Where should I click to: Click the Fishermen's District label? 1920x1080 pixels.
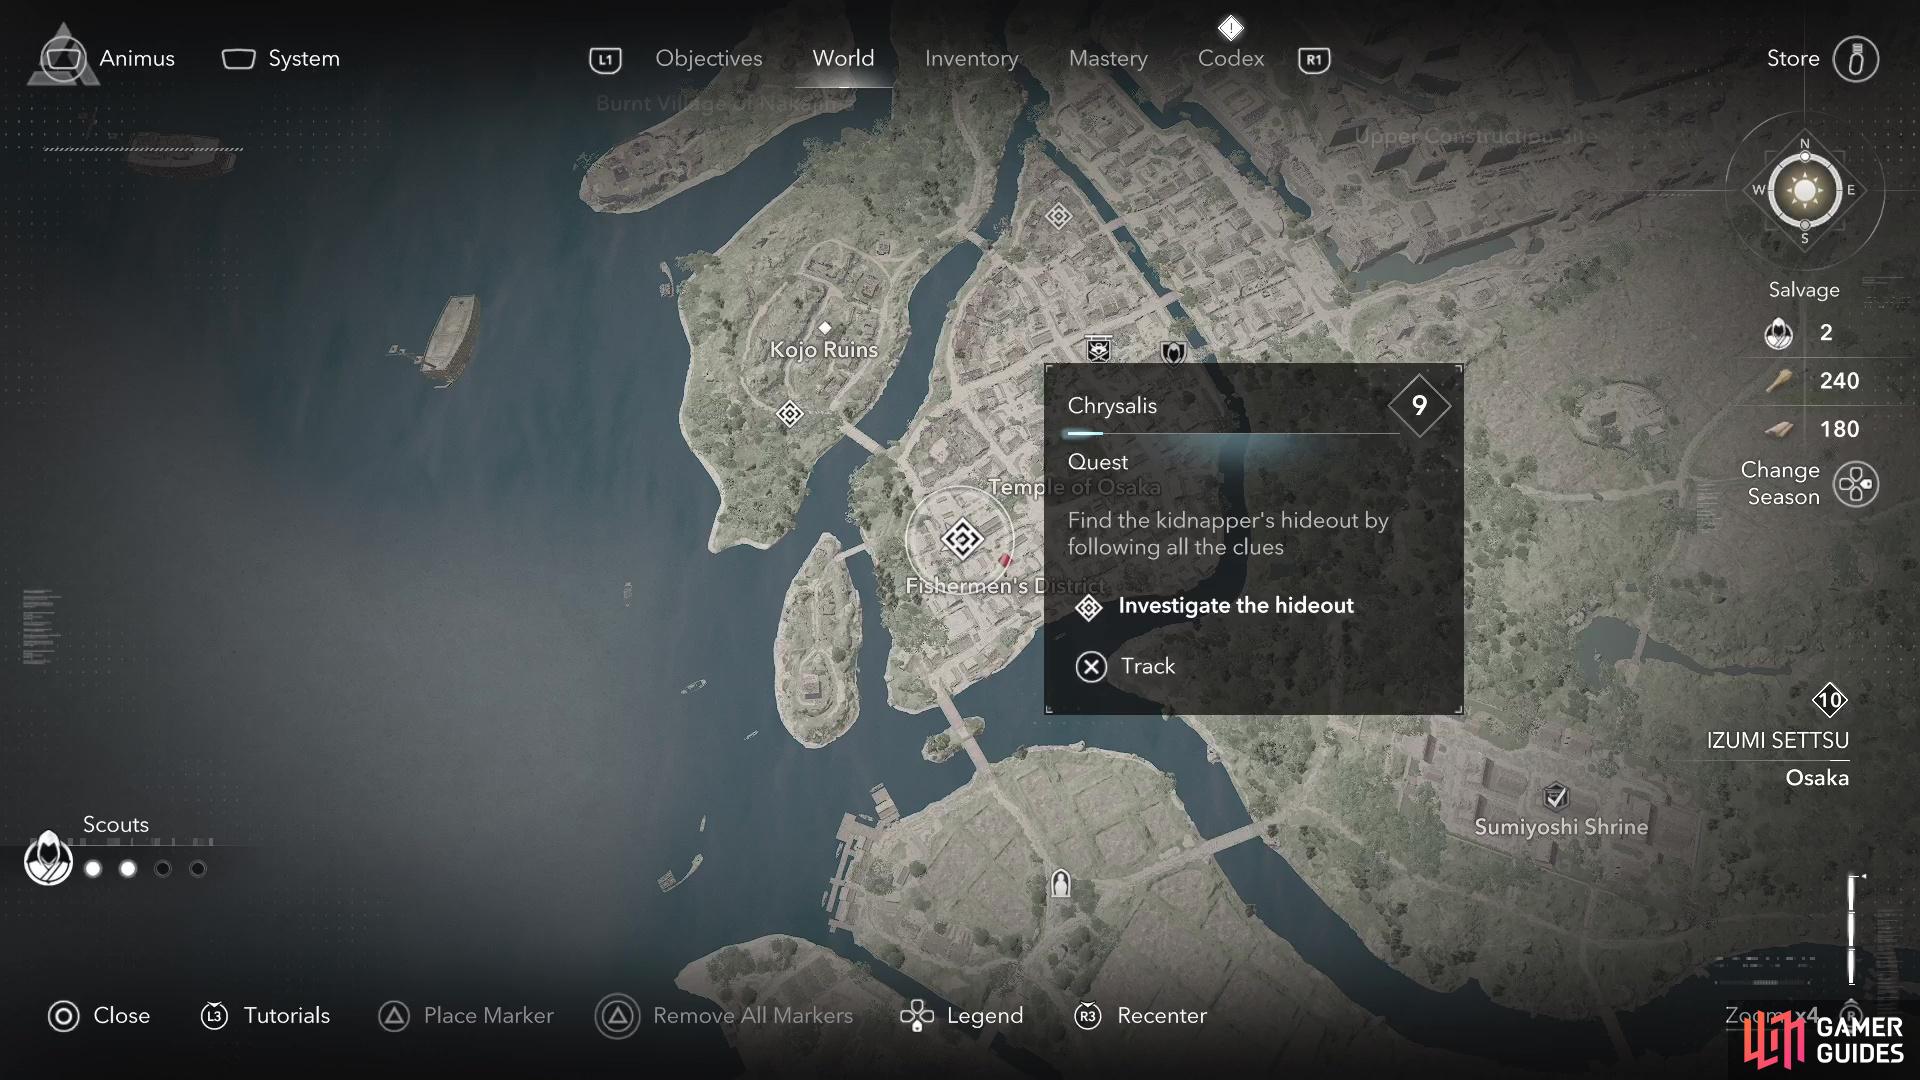pos(1005,586)
